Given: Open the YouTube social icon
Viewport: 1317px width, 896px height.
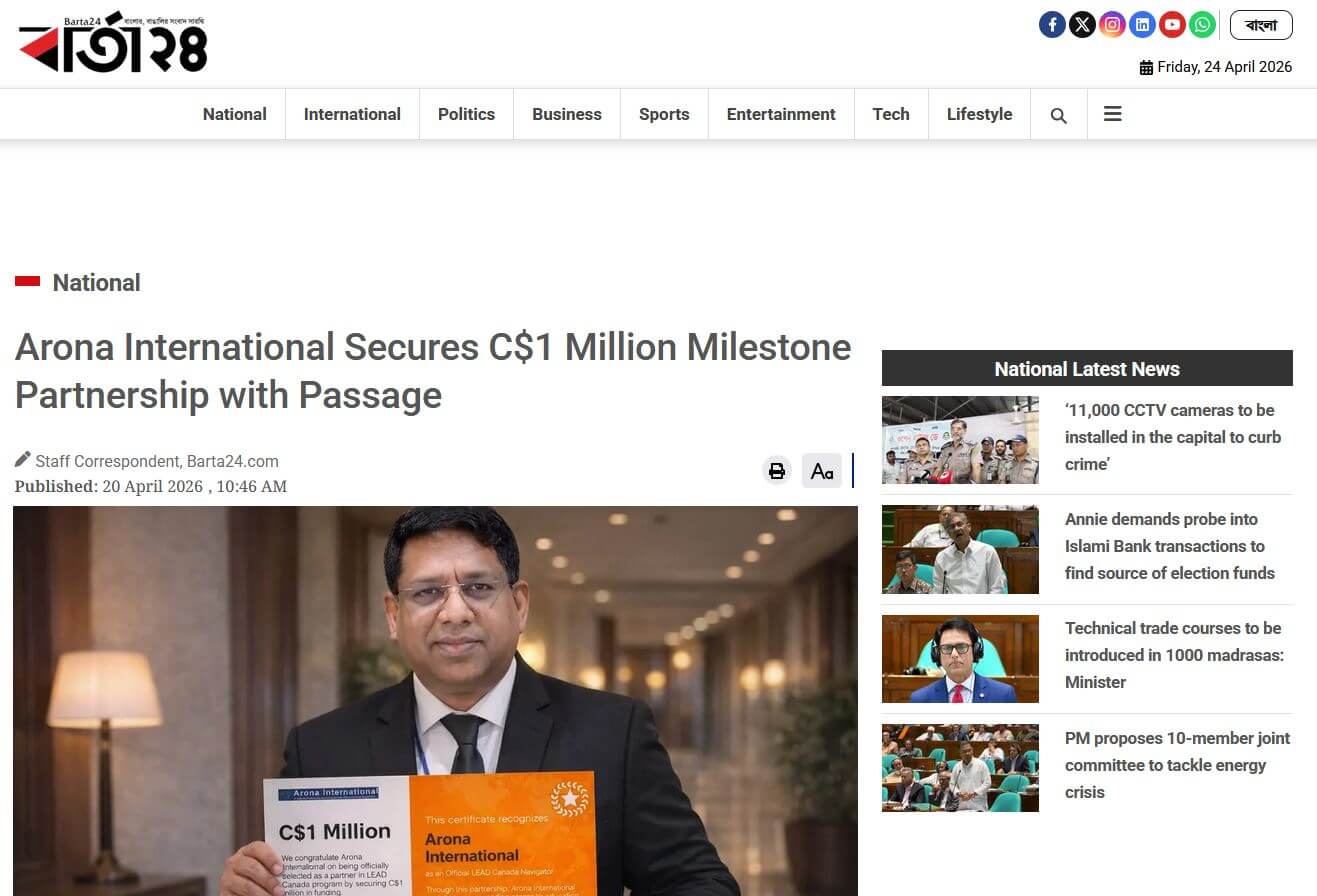Looking at the screenshot, I should pos(1172,24).
